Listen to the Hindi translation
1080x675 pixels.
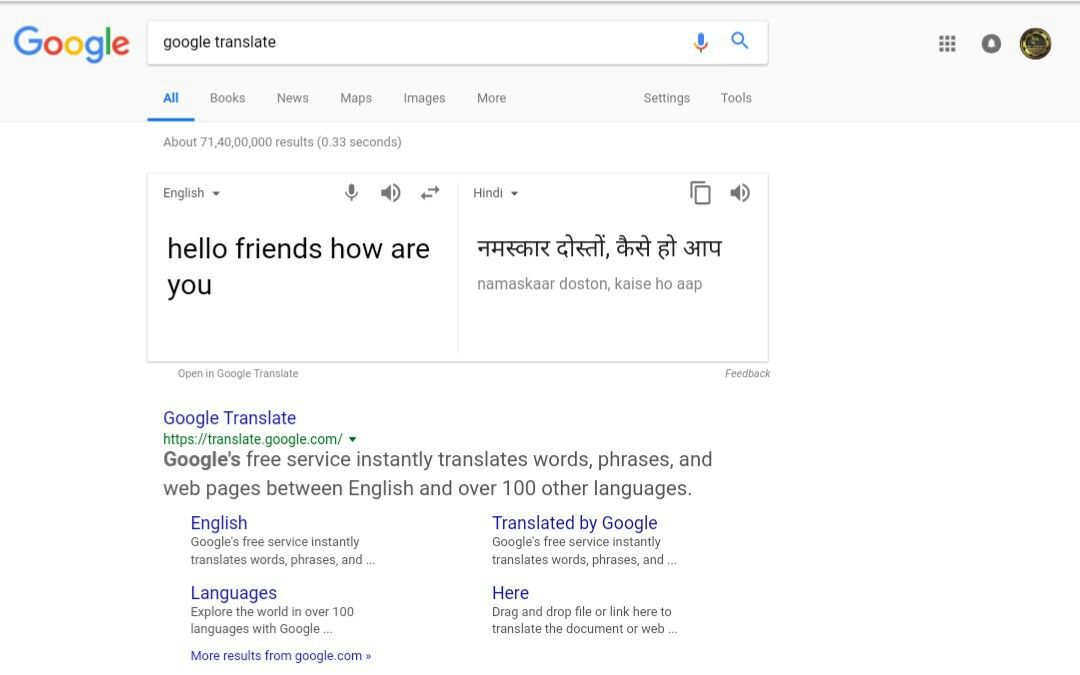coord(740,193)
